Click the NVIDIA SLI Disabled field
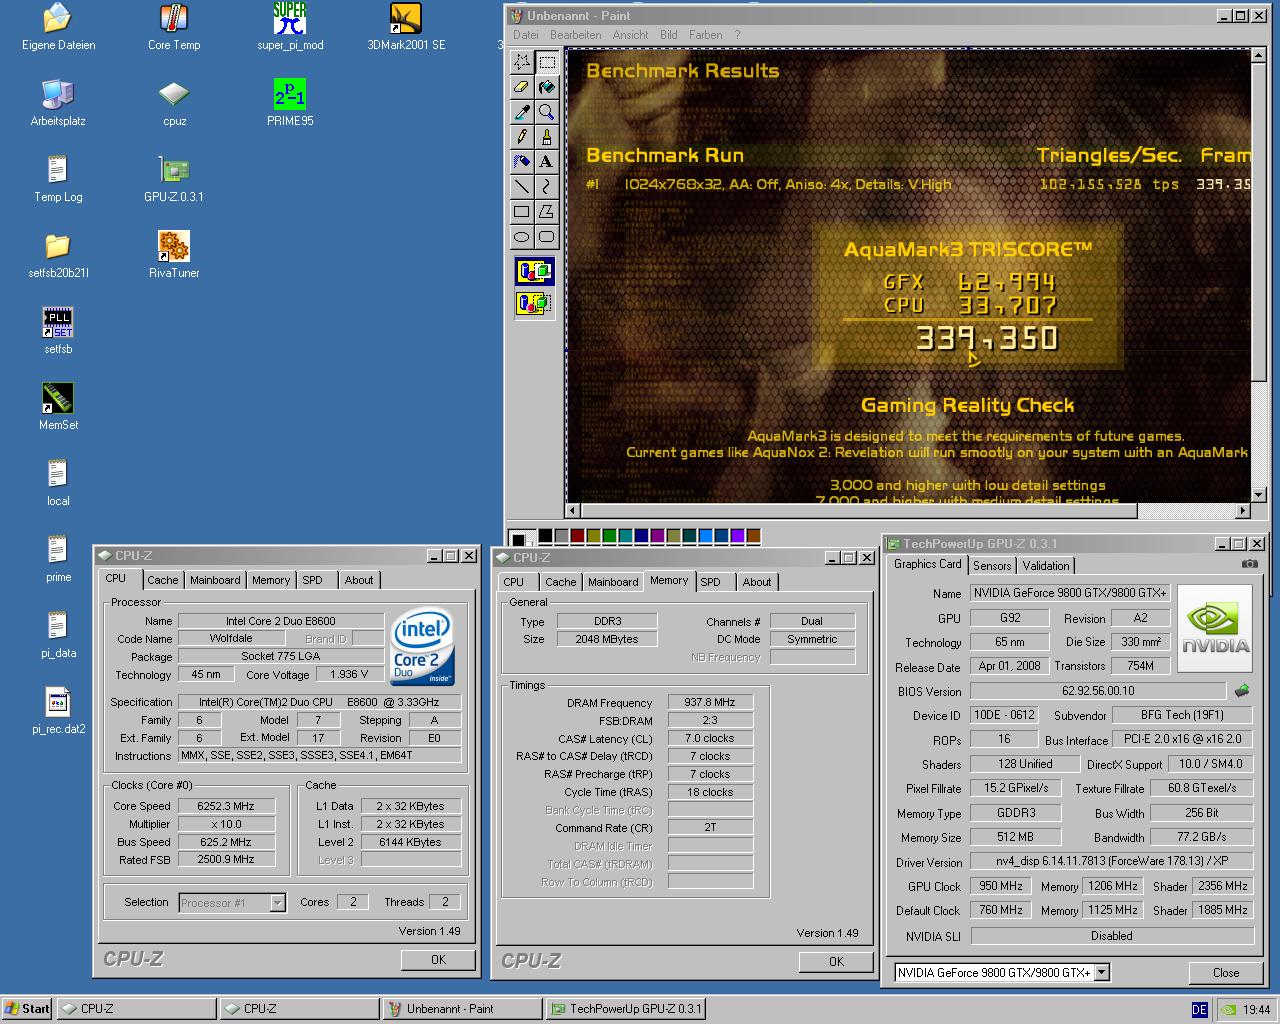1280x1024 pixels. click(1112, 936)
